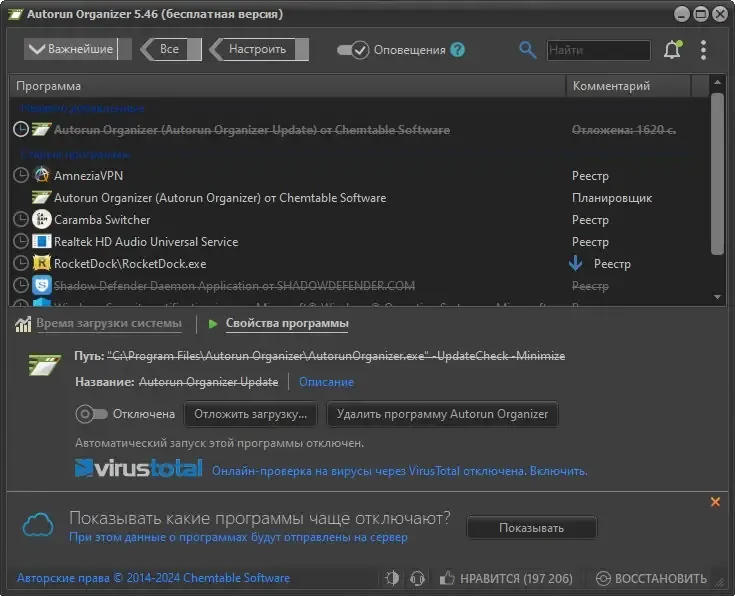
Task: Open notifications bell icon
Action: click(673, 50)
